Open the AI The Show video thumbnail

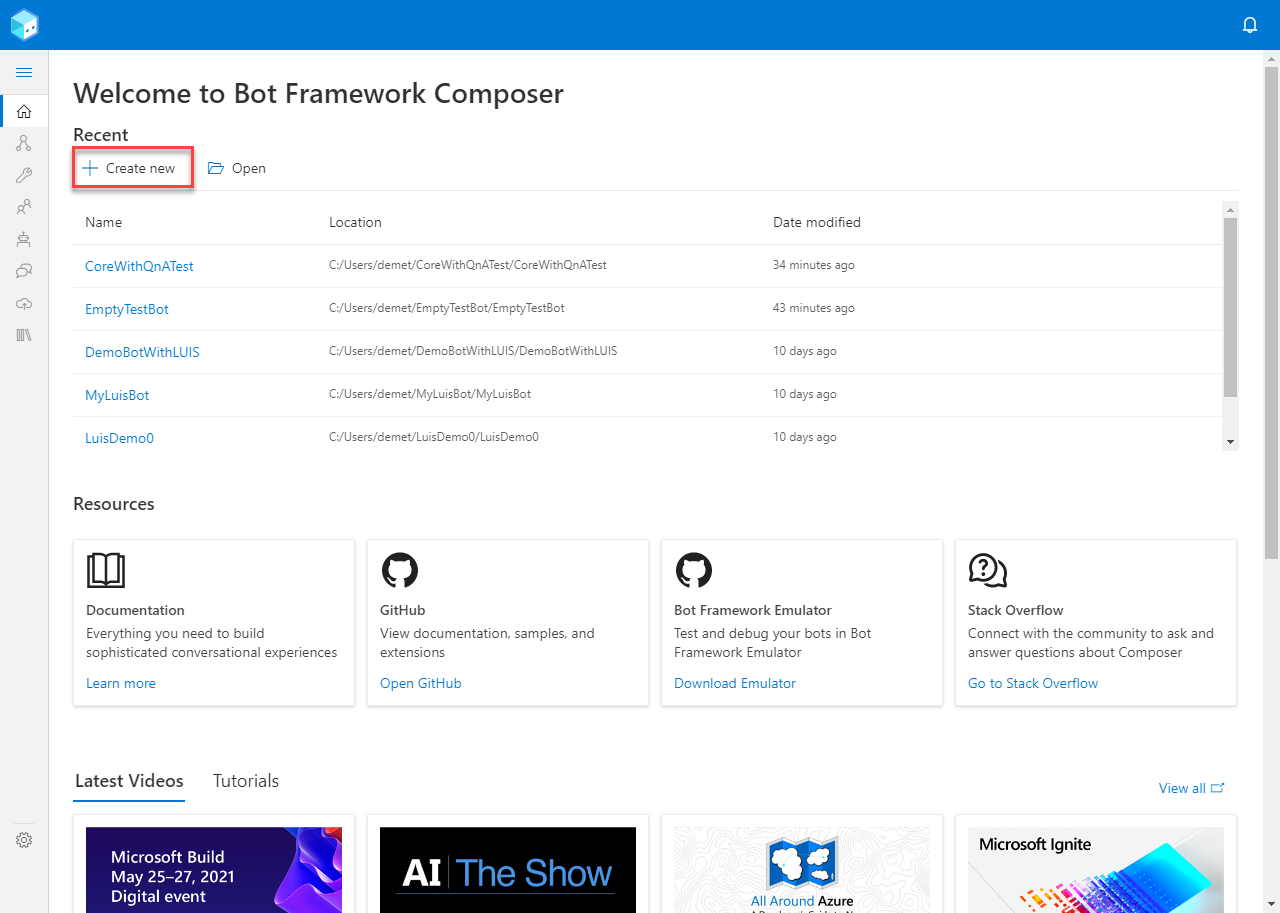pyautogui.click(x=508, y=869)
